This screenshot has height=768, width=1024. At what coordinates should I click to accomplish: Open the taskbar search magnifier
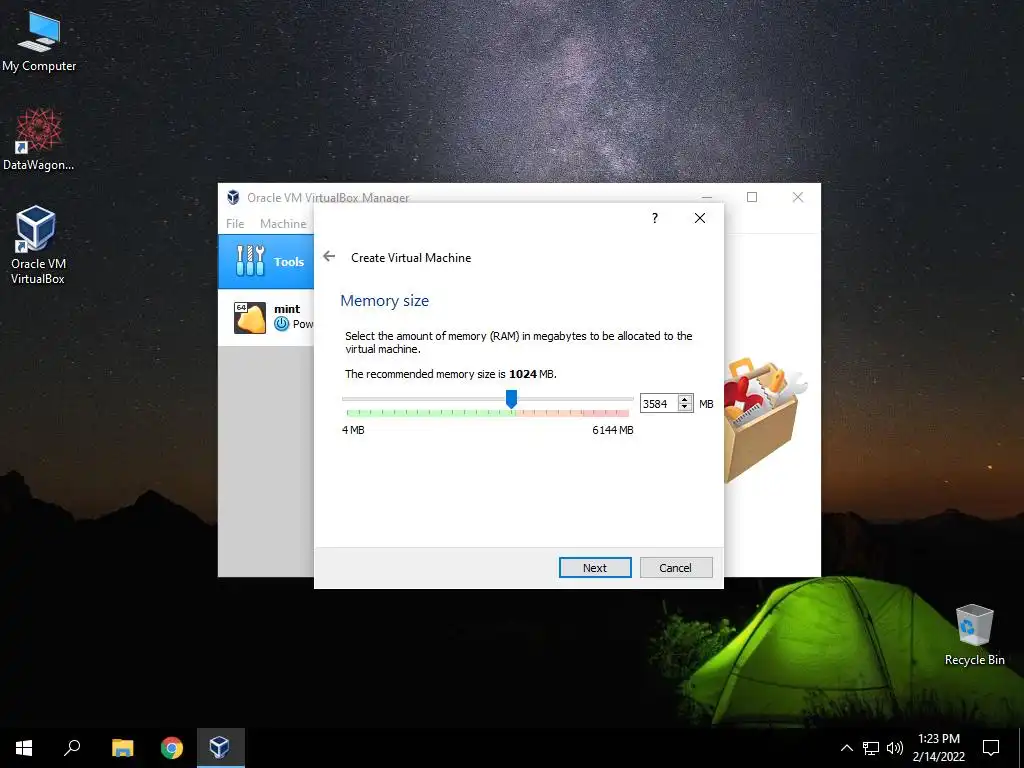72,748
